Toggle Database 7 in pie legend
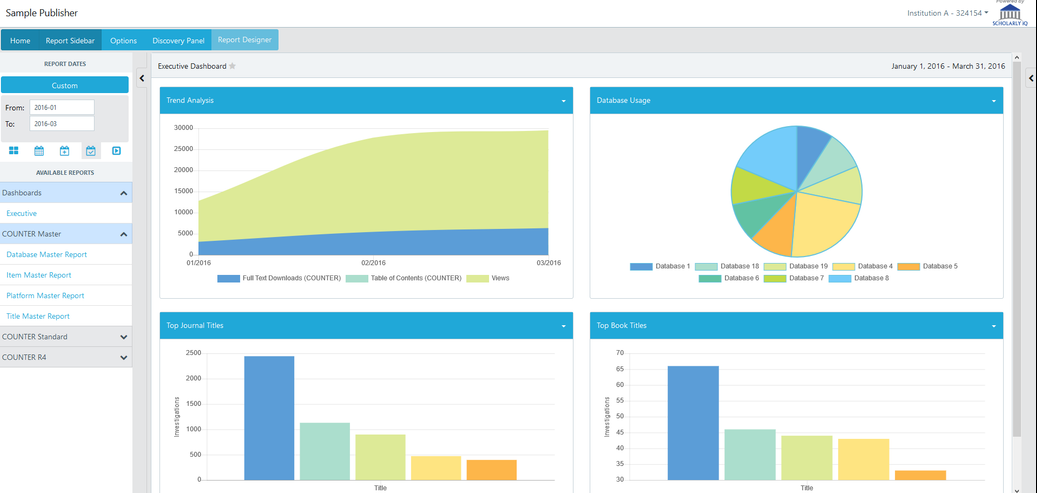Screen dimensions: 1037x493 794,279
